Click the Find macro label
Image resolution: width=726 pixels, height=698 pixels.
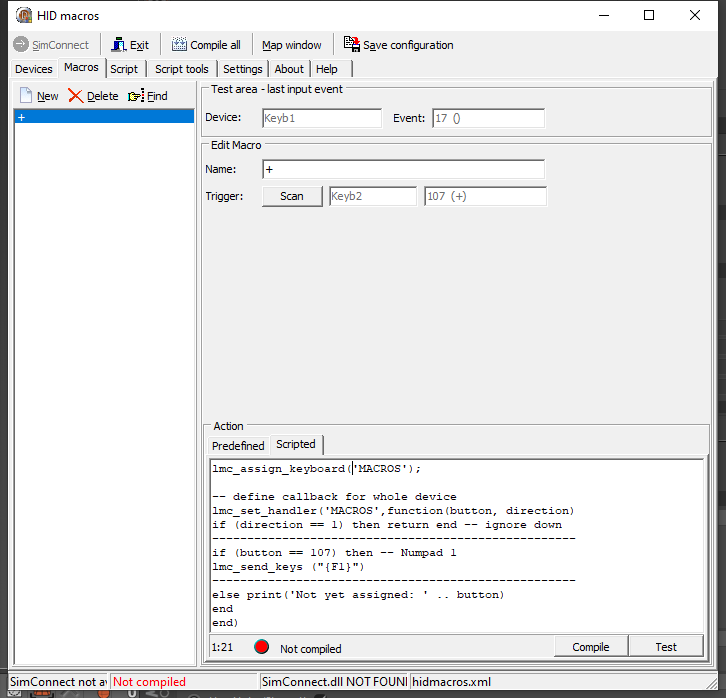[157, 96]
